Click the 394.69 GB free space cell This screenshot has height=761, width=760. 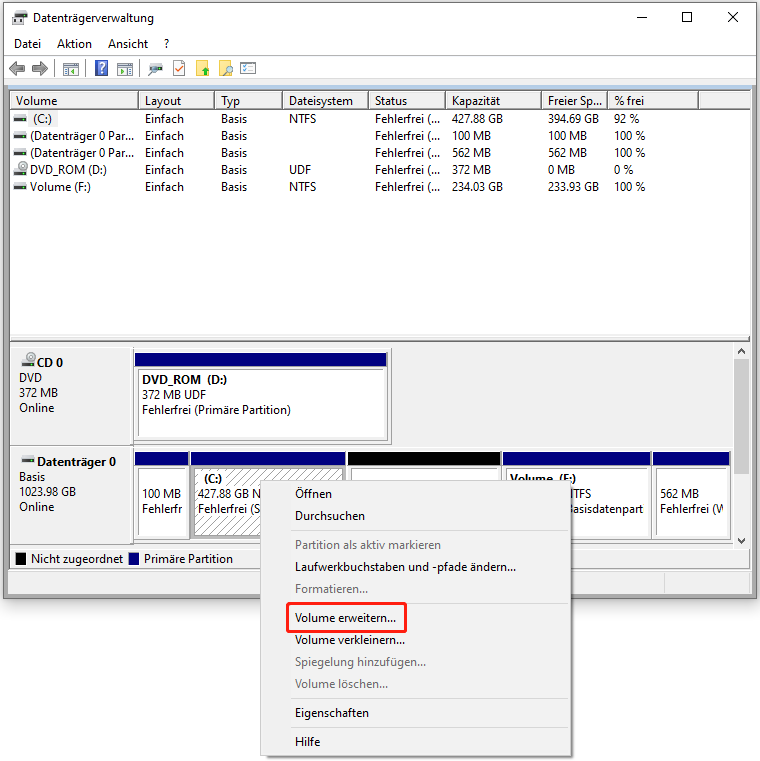573,118
